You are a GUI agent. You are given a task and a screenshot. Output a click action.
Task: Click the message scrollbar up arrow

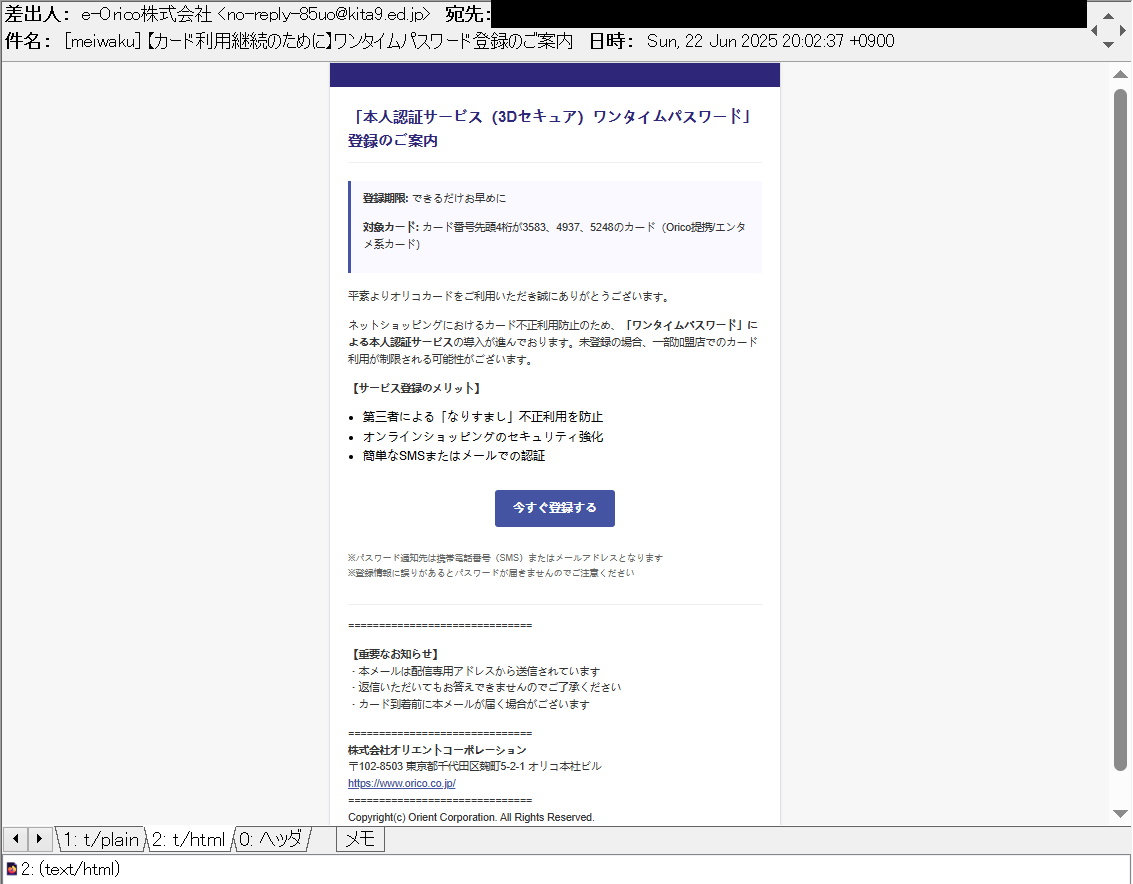[1120, 74]
